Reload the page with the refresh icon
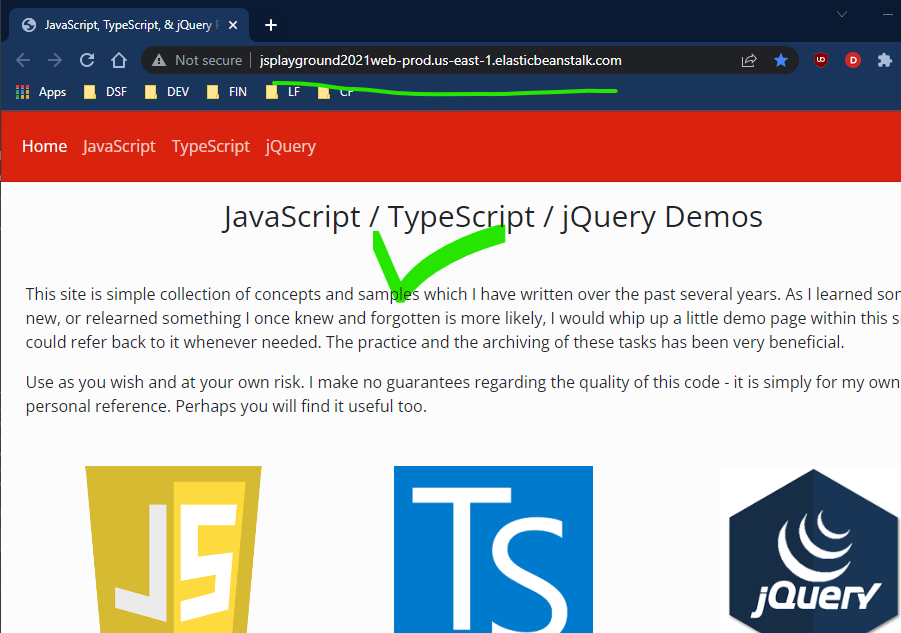The image size is (901, 633). [87, 60]
